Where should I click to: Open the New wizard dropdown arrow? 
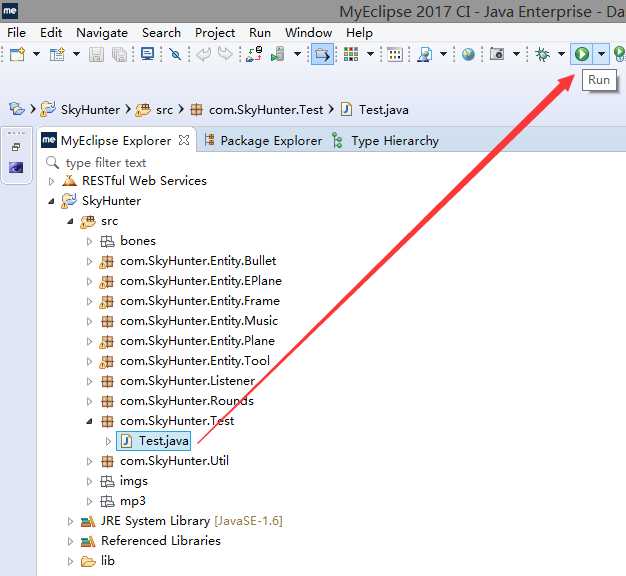(x=36, y=53)
